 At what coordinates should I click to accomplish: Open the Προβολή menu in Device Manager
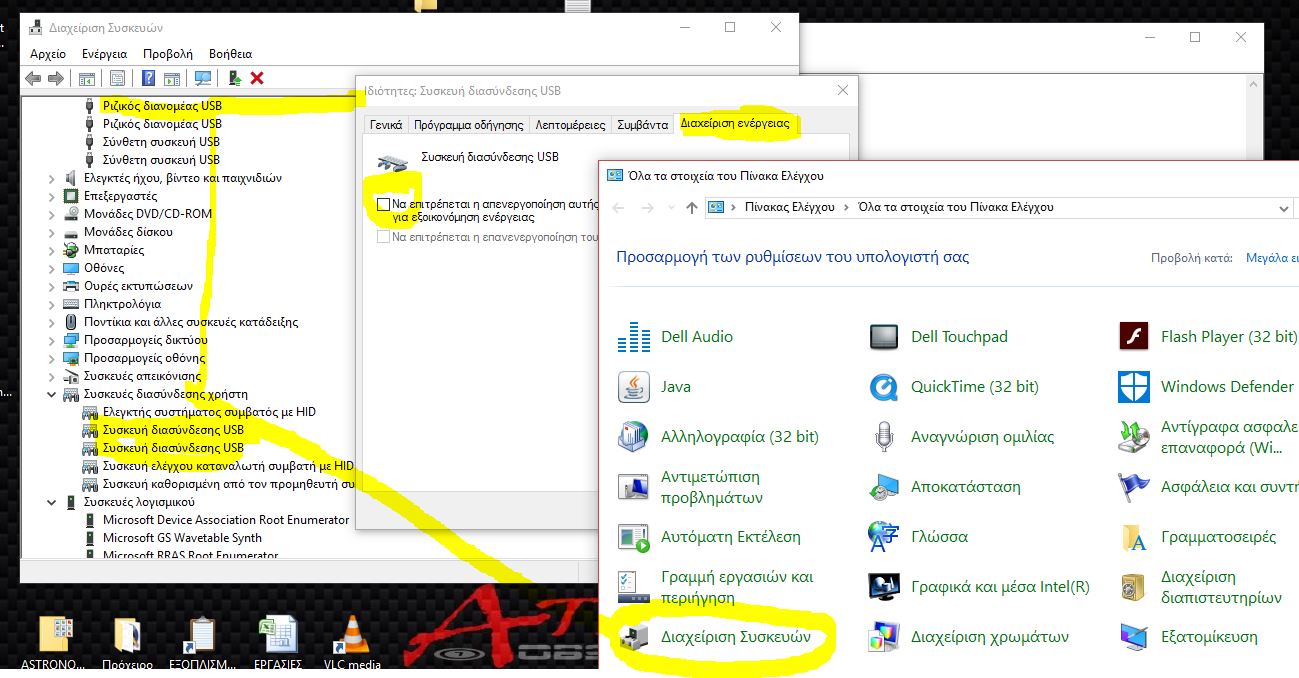point(168,54)
